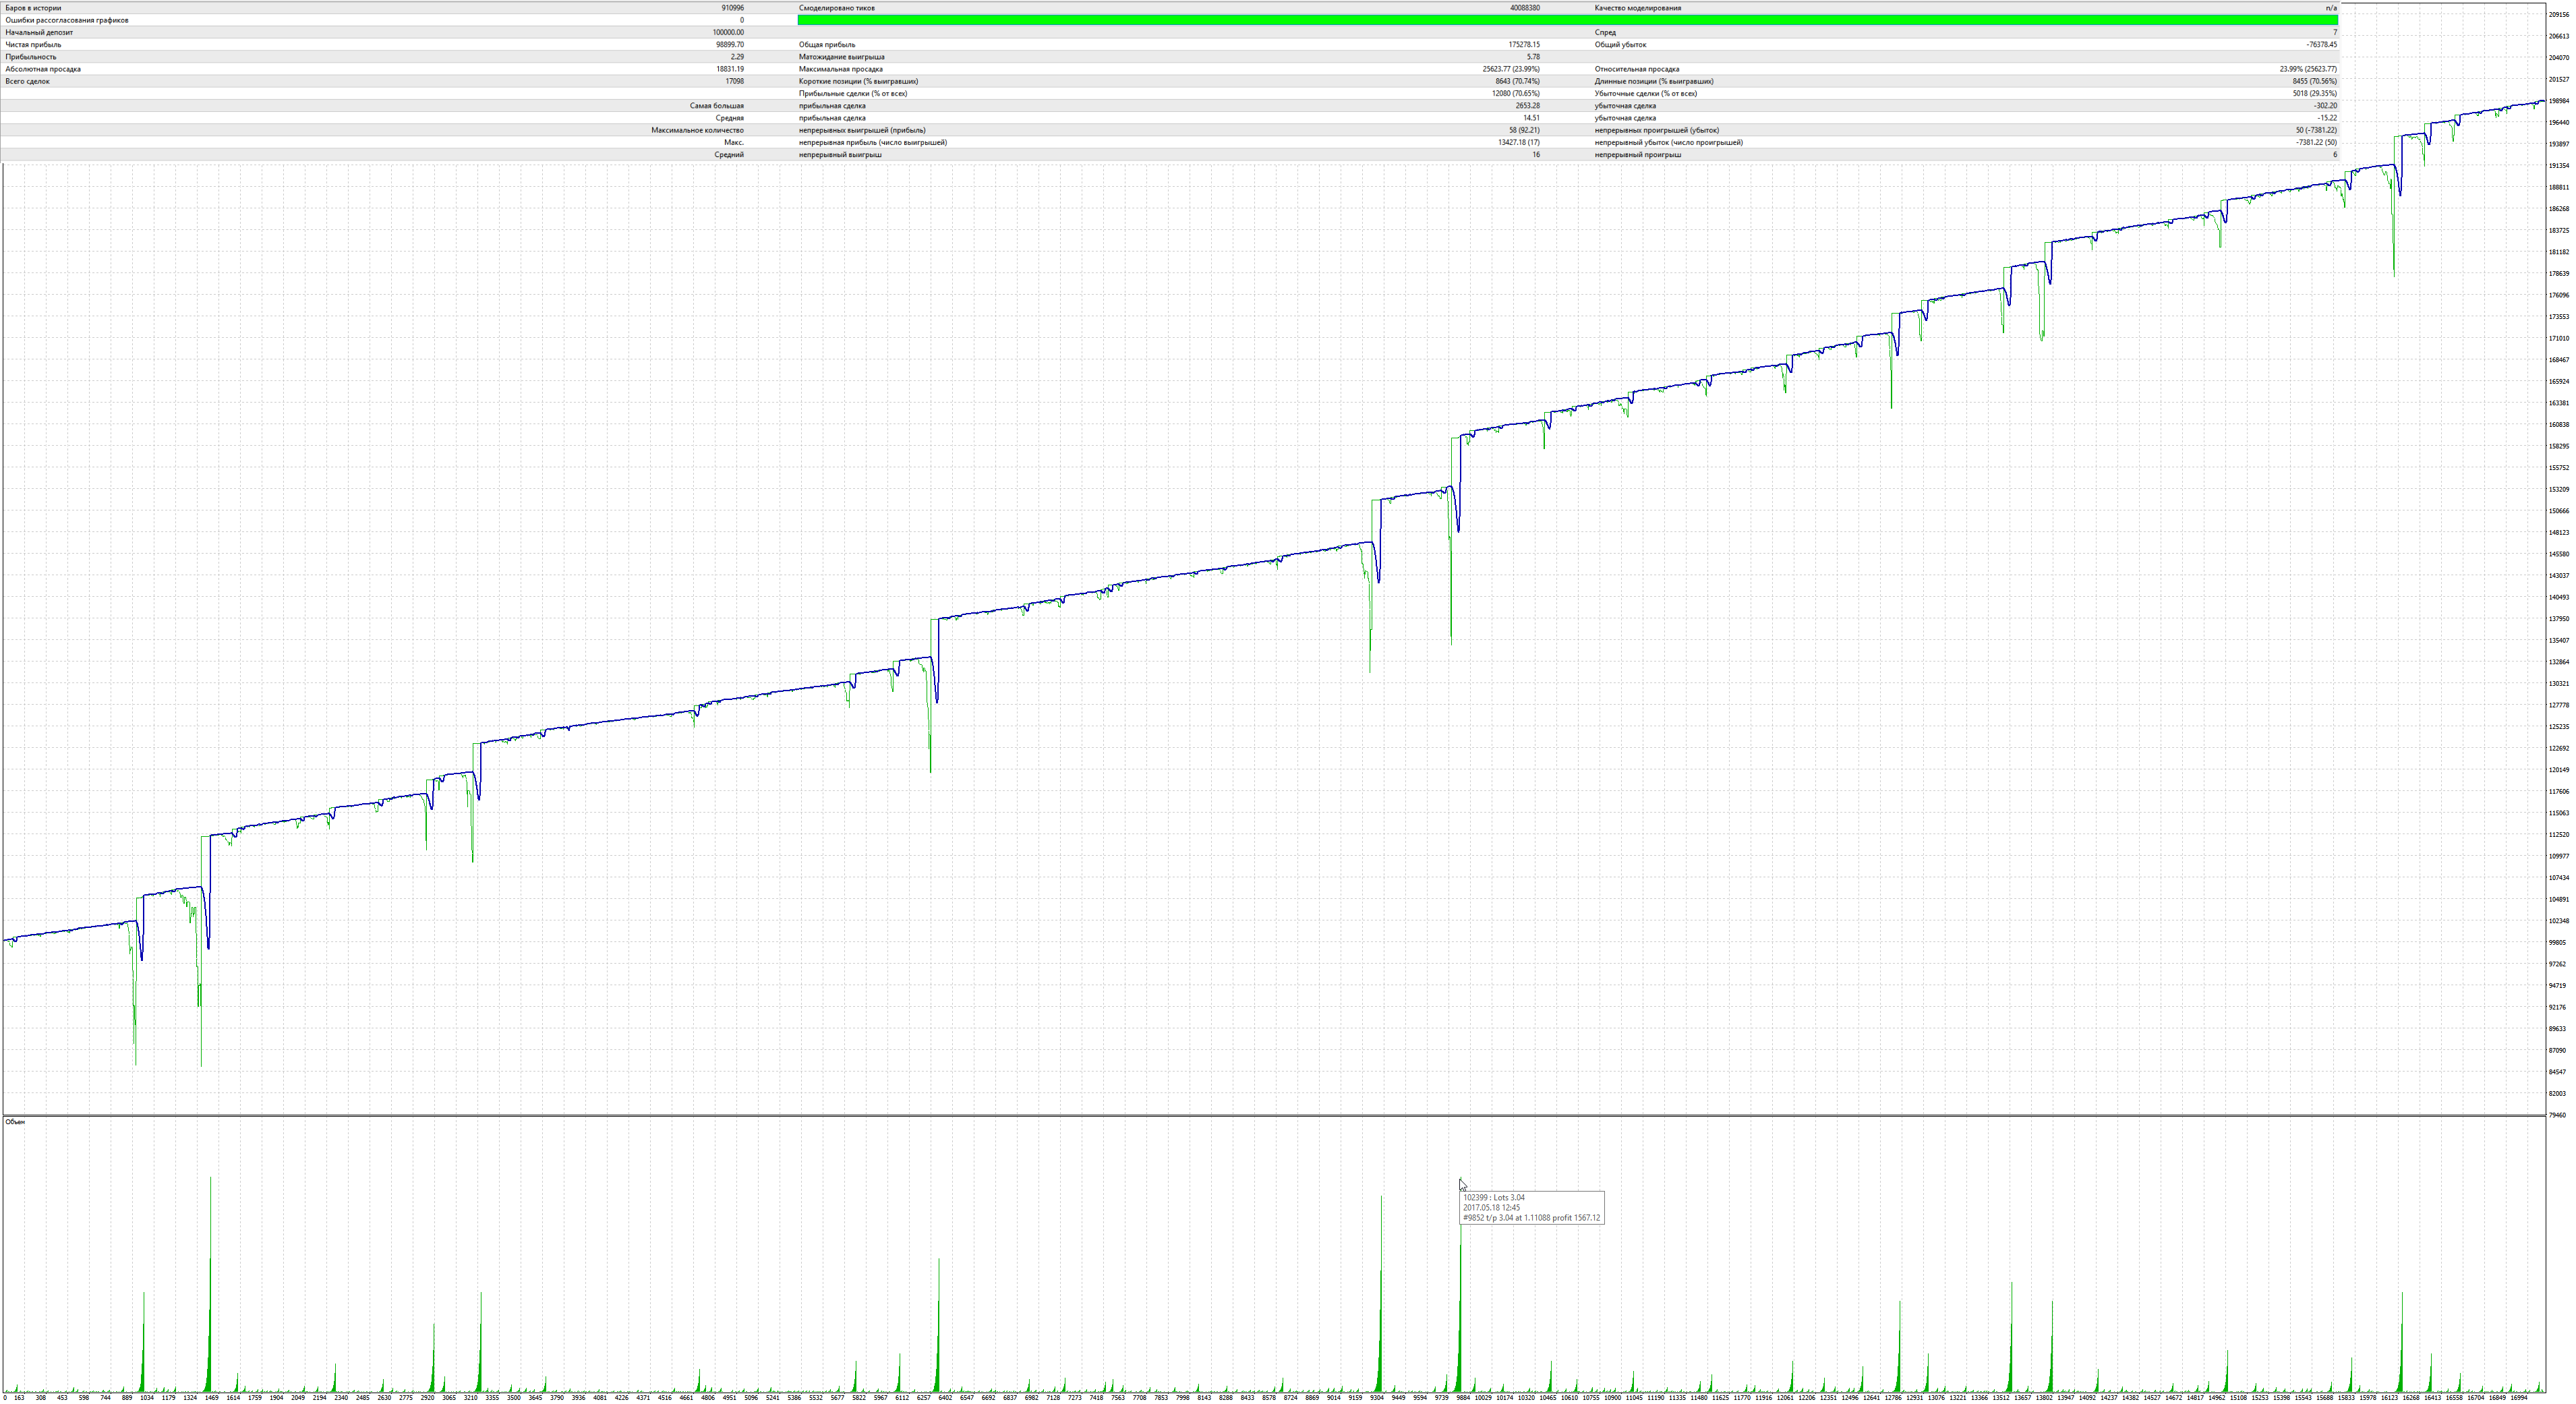Click the "Общая прибыль" label
The width and height of the screenshot is (2576, 1404).
coord(827,45)
